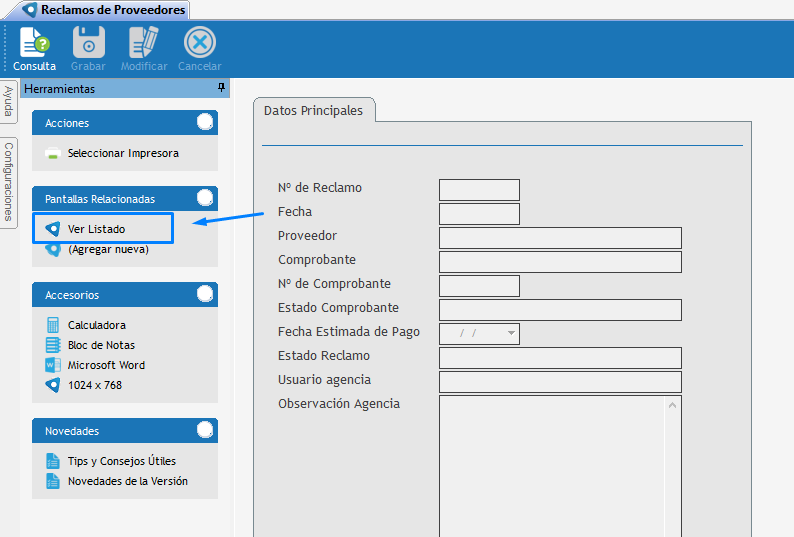This screenshot has width=794, height=537.
Task: Collapse the Acciones panel section
Action: pyautogui.click(x=205, y=123)
